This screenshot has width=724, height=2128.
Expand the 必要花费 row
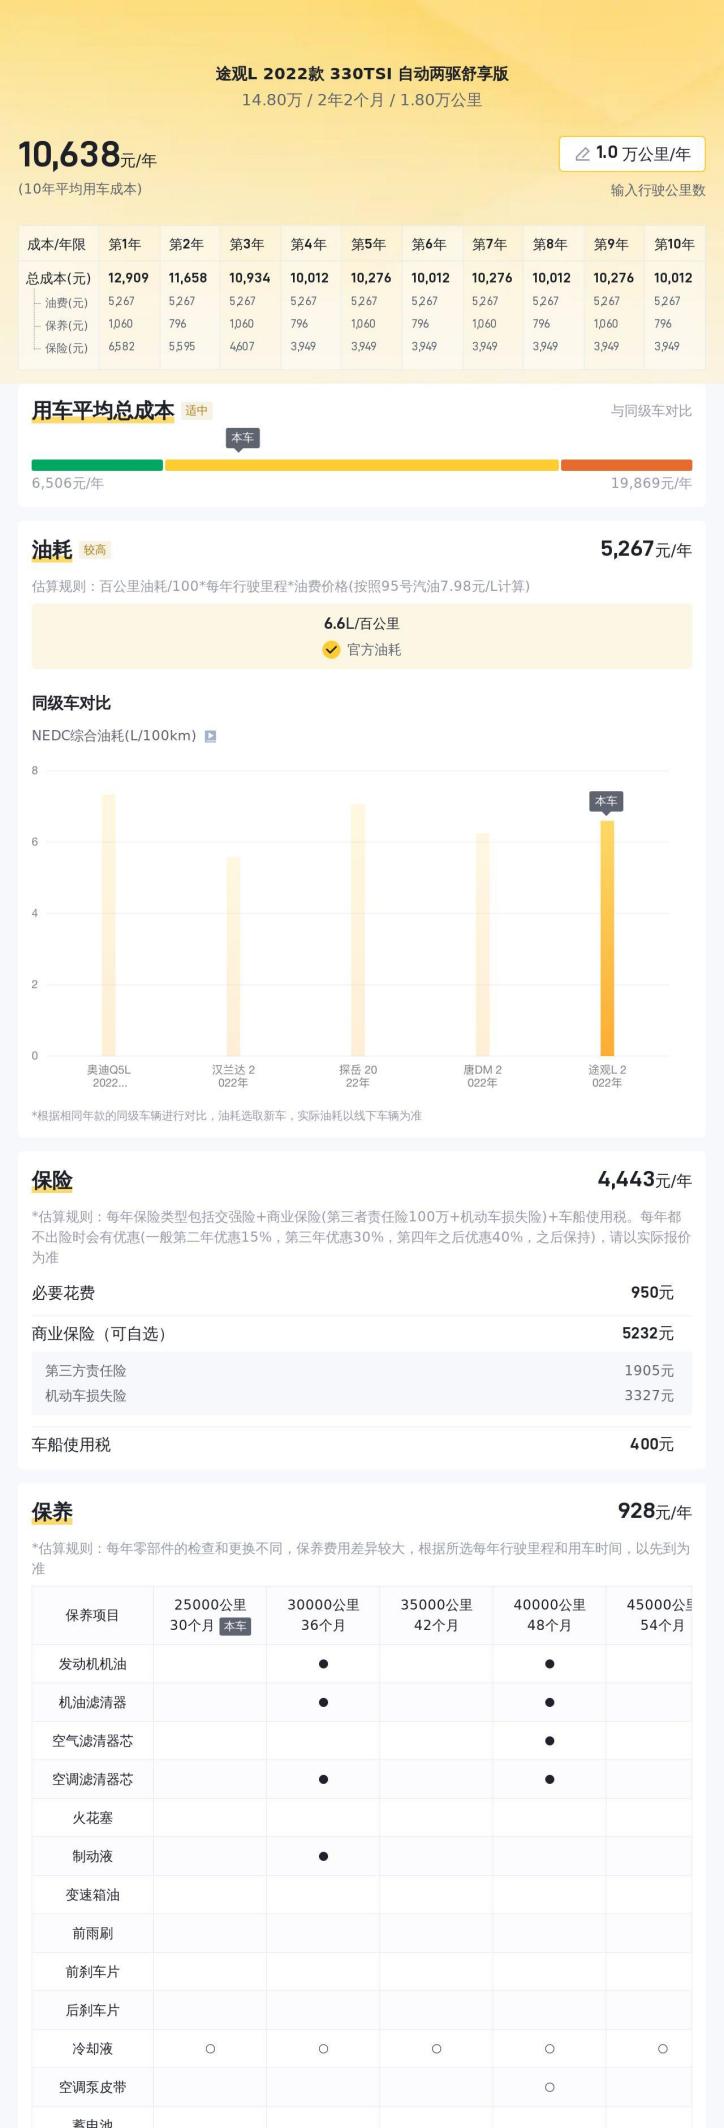click(362, 1293)
